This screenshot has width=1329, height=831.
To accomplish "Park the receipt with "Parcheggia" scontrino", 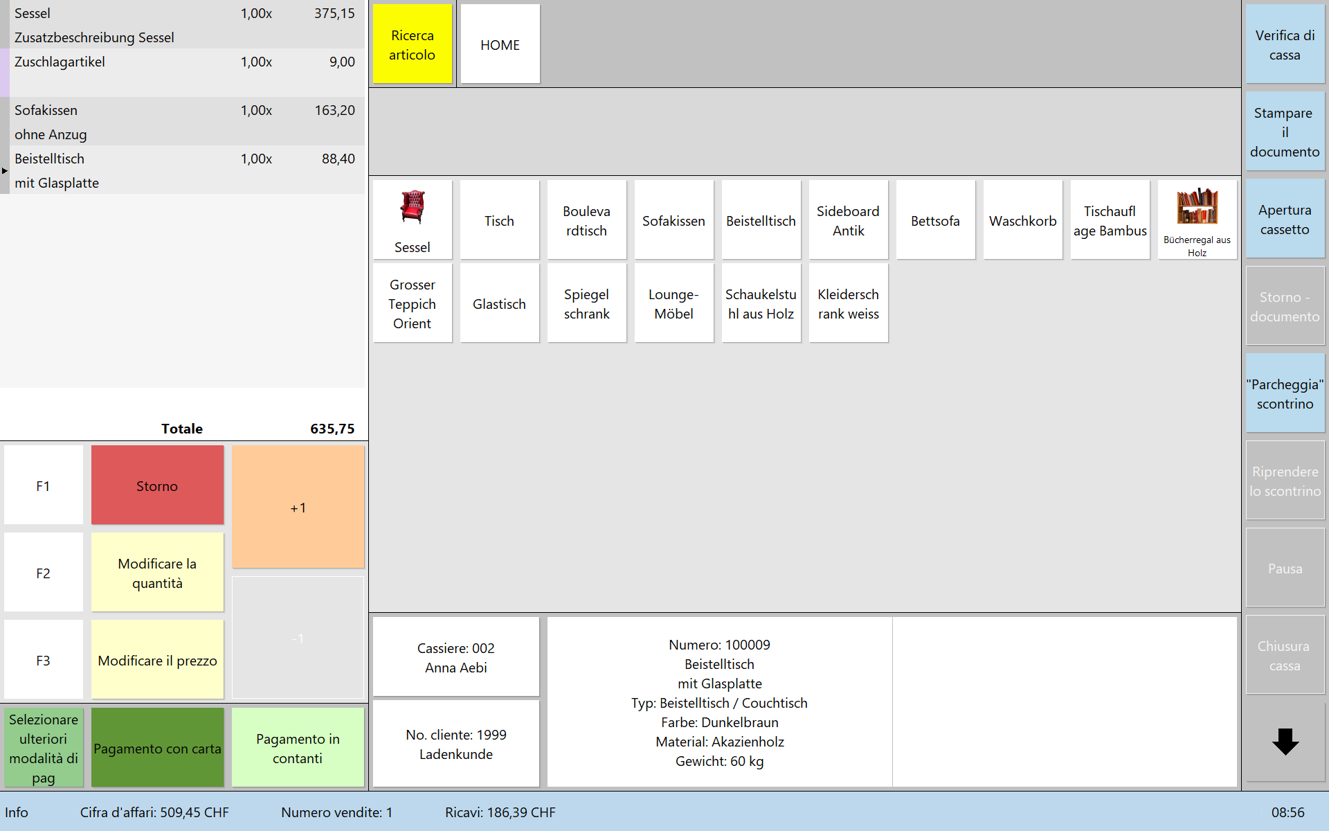I will click(1285, 394).
